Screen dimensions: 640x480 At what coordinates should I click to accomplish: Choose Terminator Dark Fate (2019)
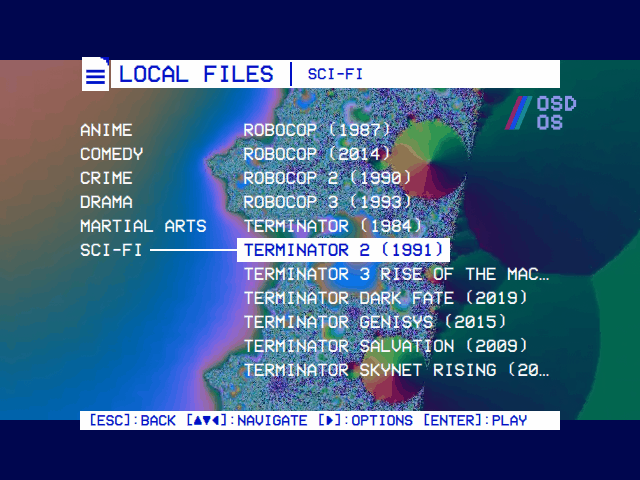tap(386, 298)
